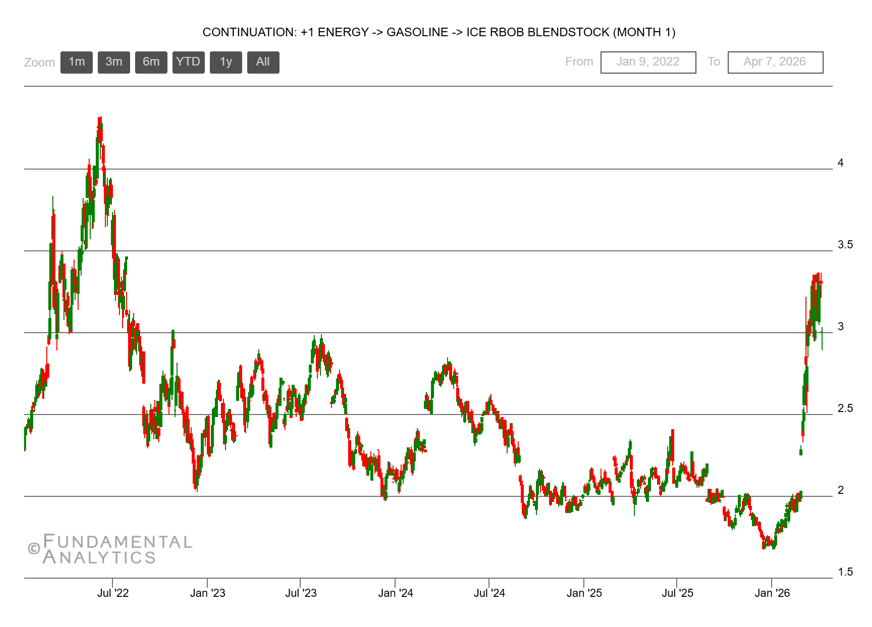The image size is (872, 627).
Task: Click the Jul '22 x-axis label
Action: (112, 593)
